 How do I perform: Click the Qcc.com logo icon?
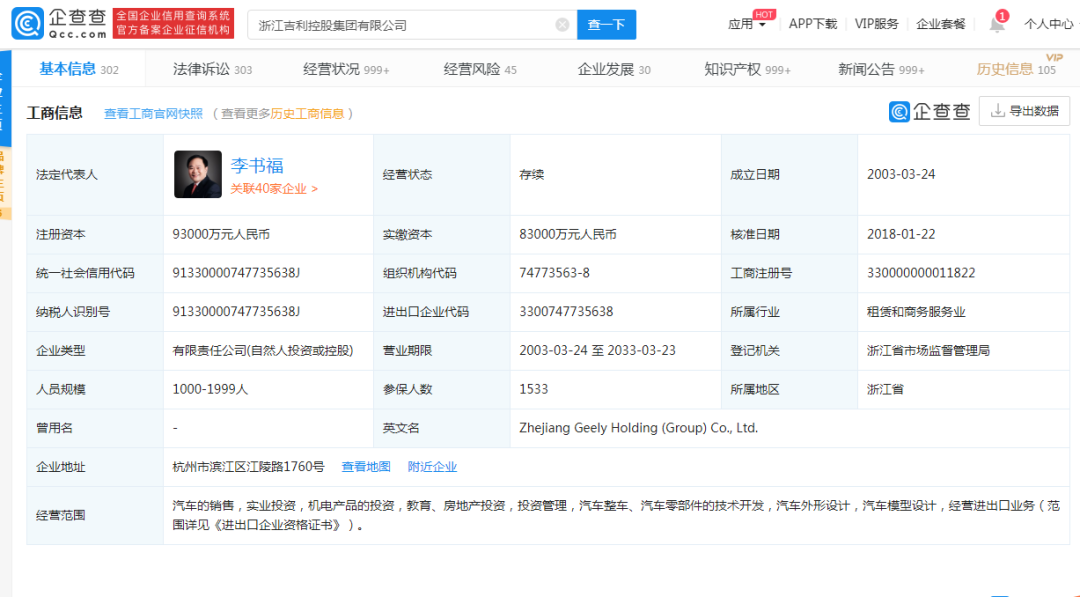pyautogui.click(x=28, y=24)
